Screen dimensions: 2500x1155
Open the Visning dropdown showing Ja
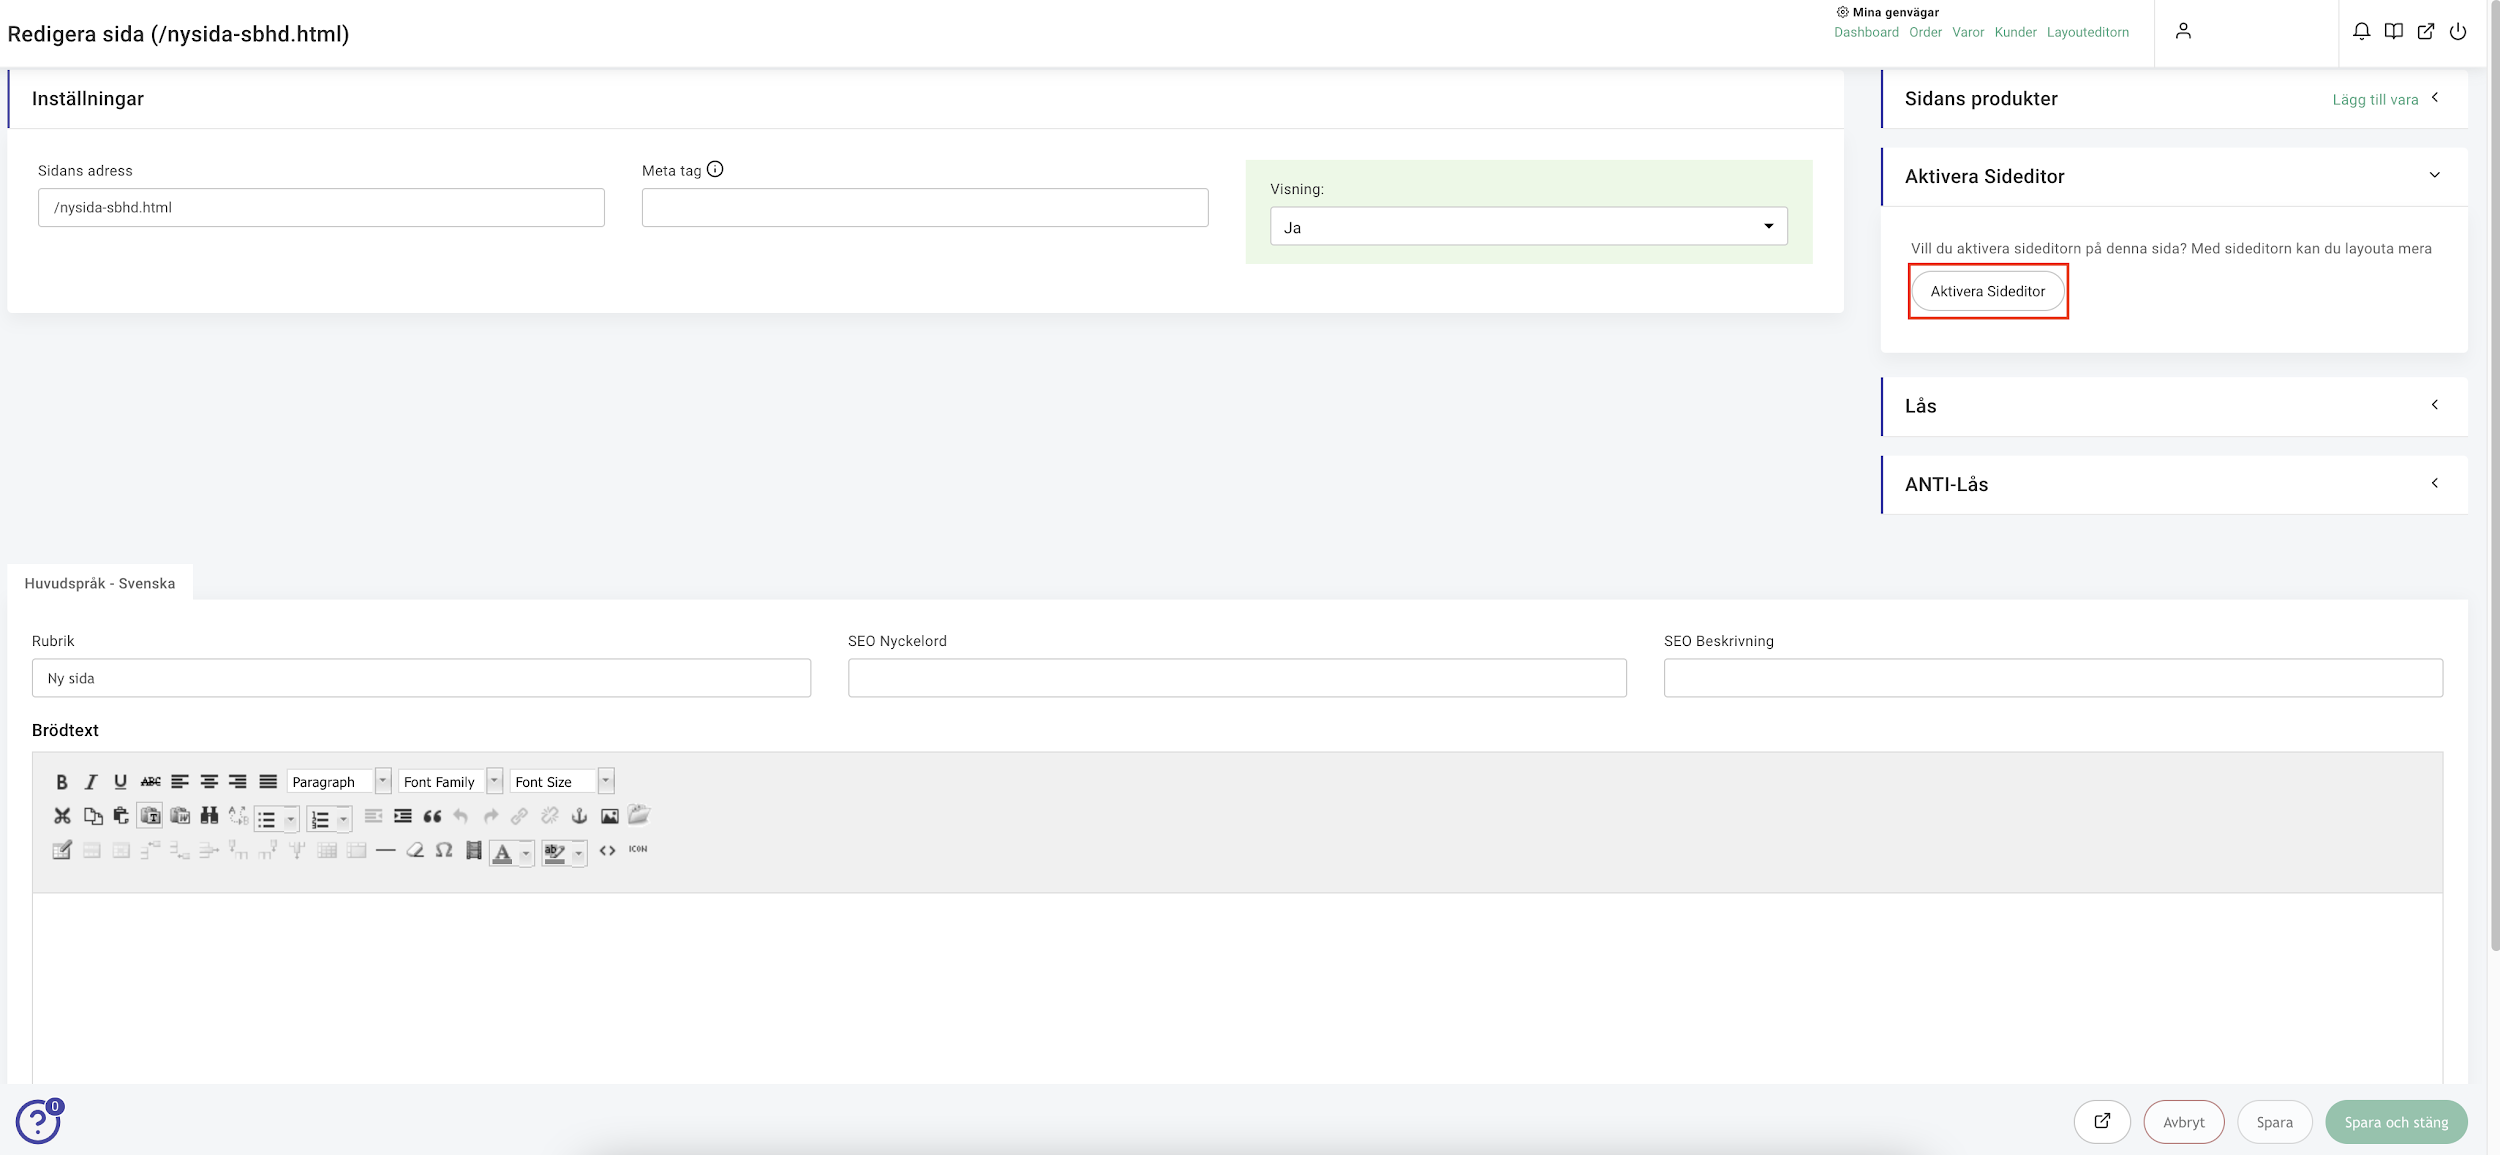(1527, 227)
